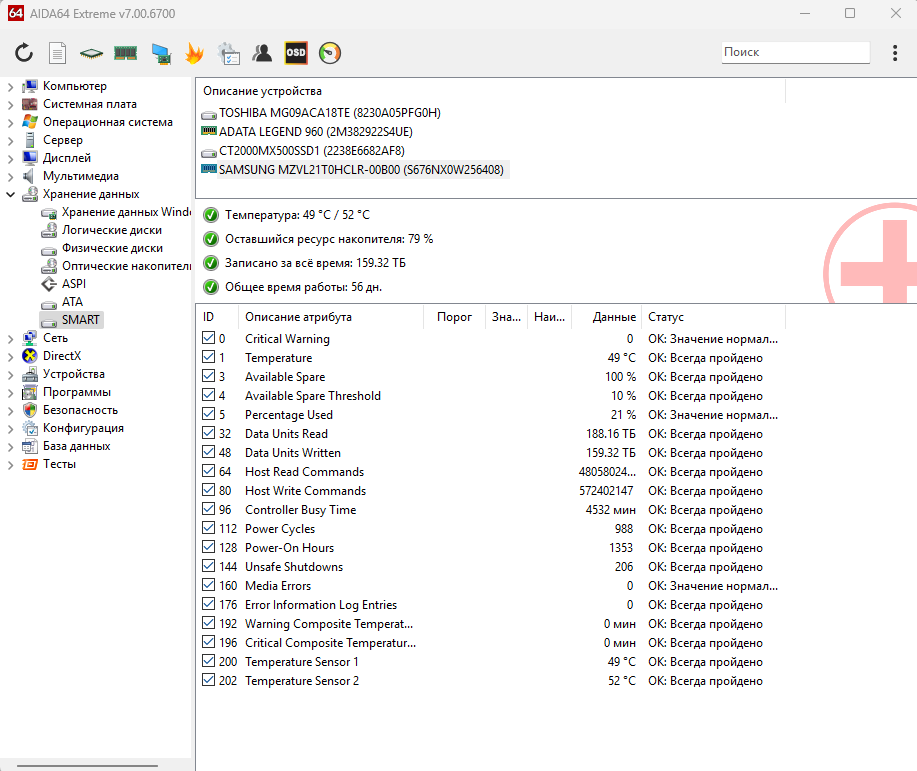Expand the Тесты tree node

pyautogui.click(x=10, y=465)
